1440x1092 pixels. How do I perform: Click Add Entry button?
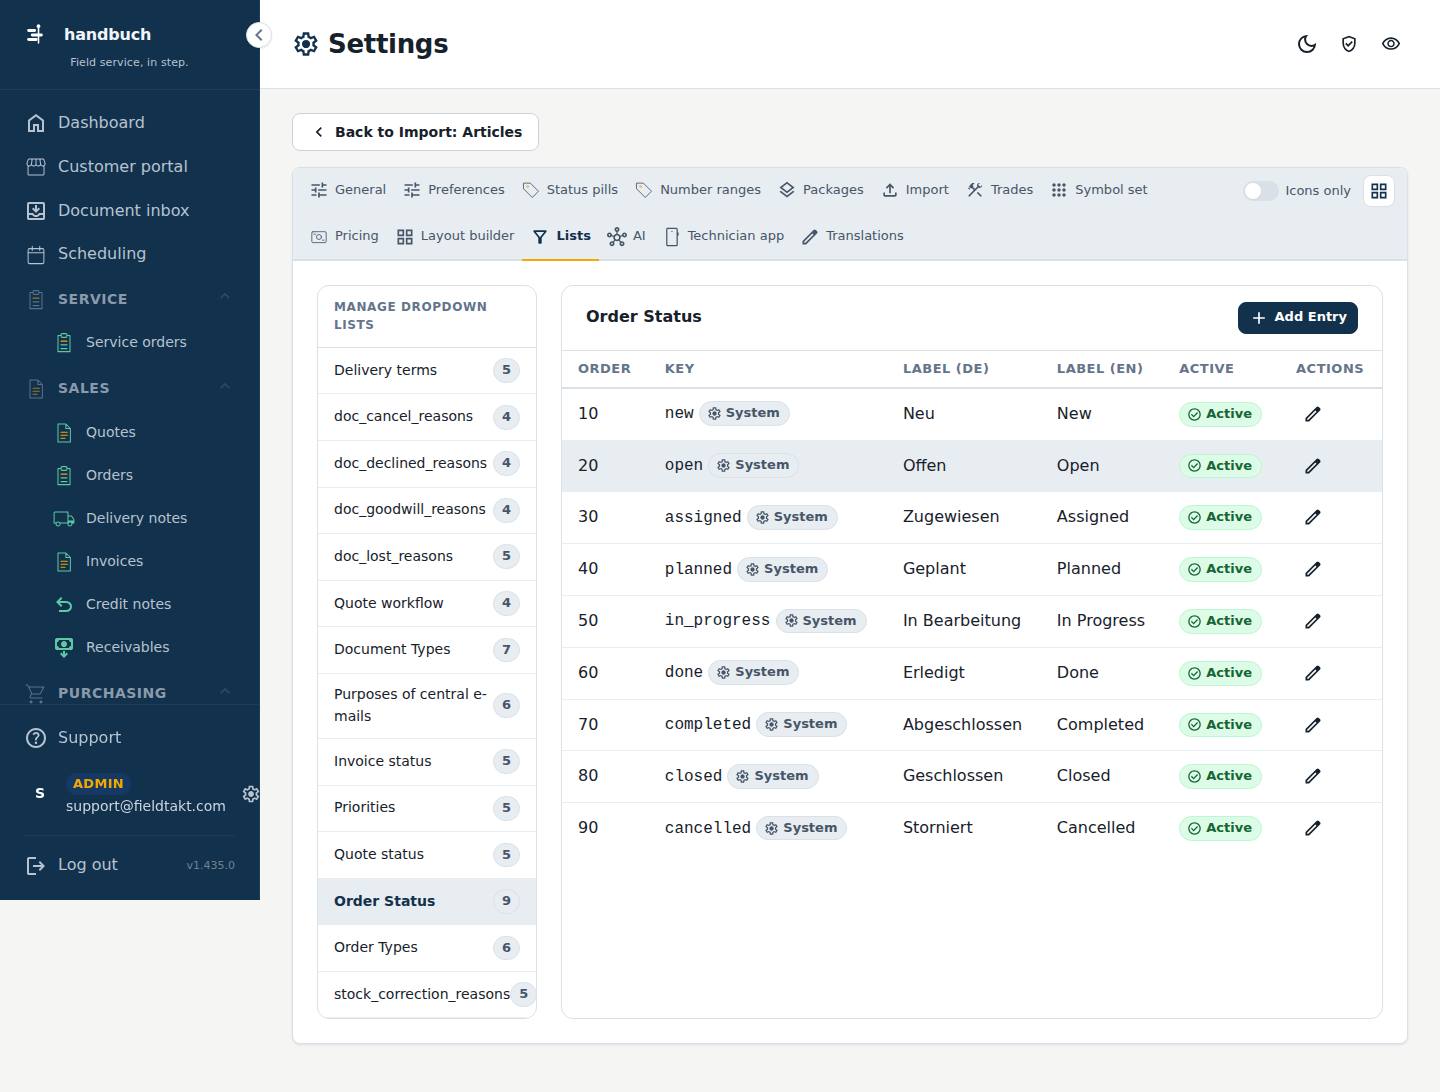coord(1298,317)
